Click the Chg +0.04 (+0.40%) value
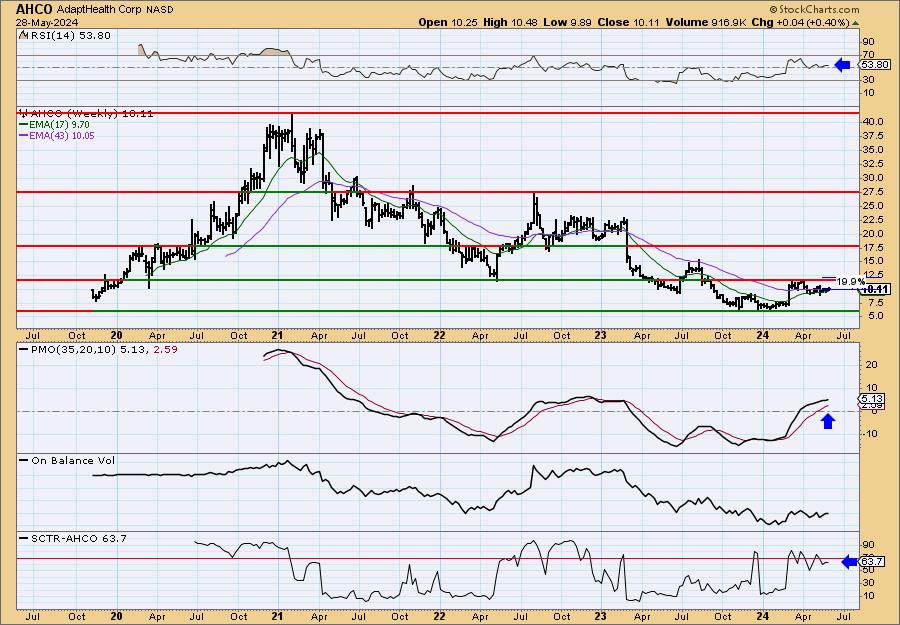 click(801, 22)
